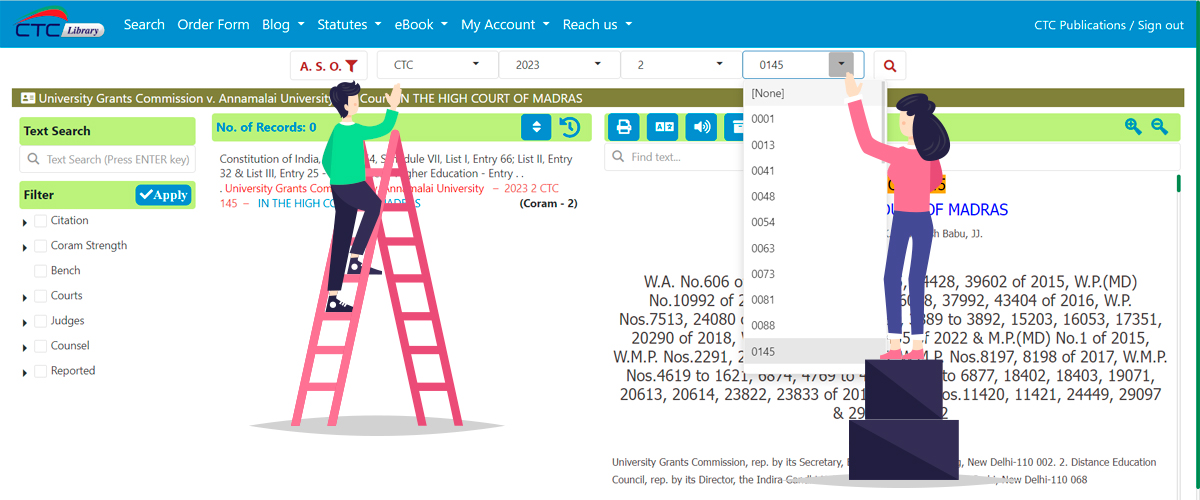Viewport: 1200px width, 500px height.
Task: Select page 0145 in dropdown list
Action: (814, 351)
